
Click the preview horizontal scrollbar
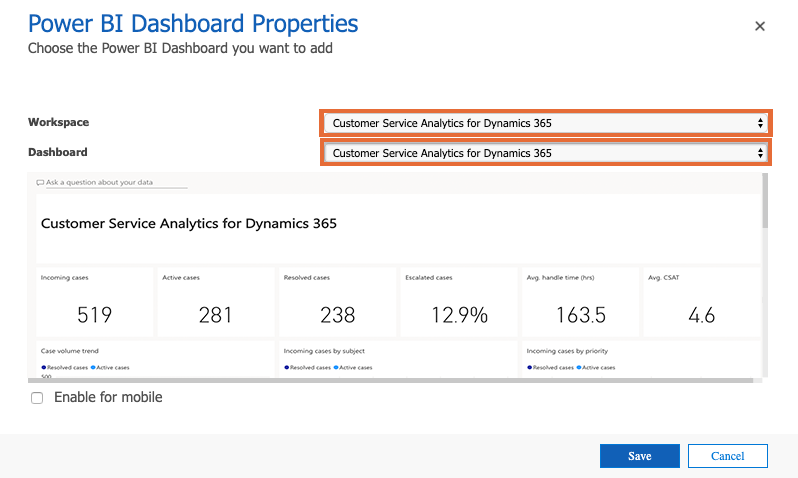click(390, 380)
